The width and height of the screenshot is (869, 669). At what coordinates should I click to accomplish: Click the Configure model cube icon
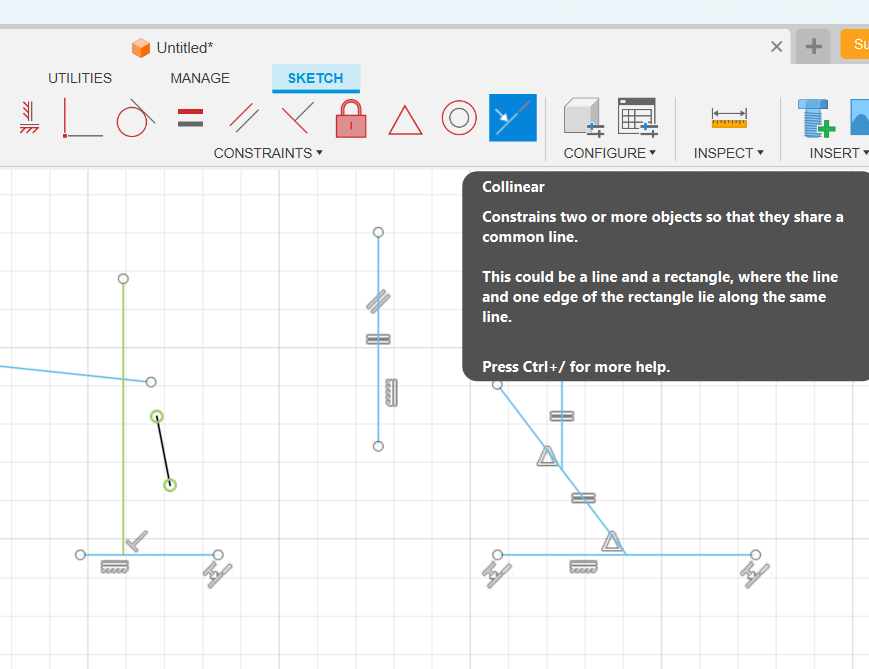coord(584,118)
